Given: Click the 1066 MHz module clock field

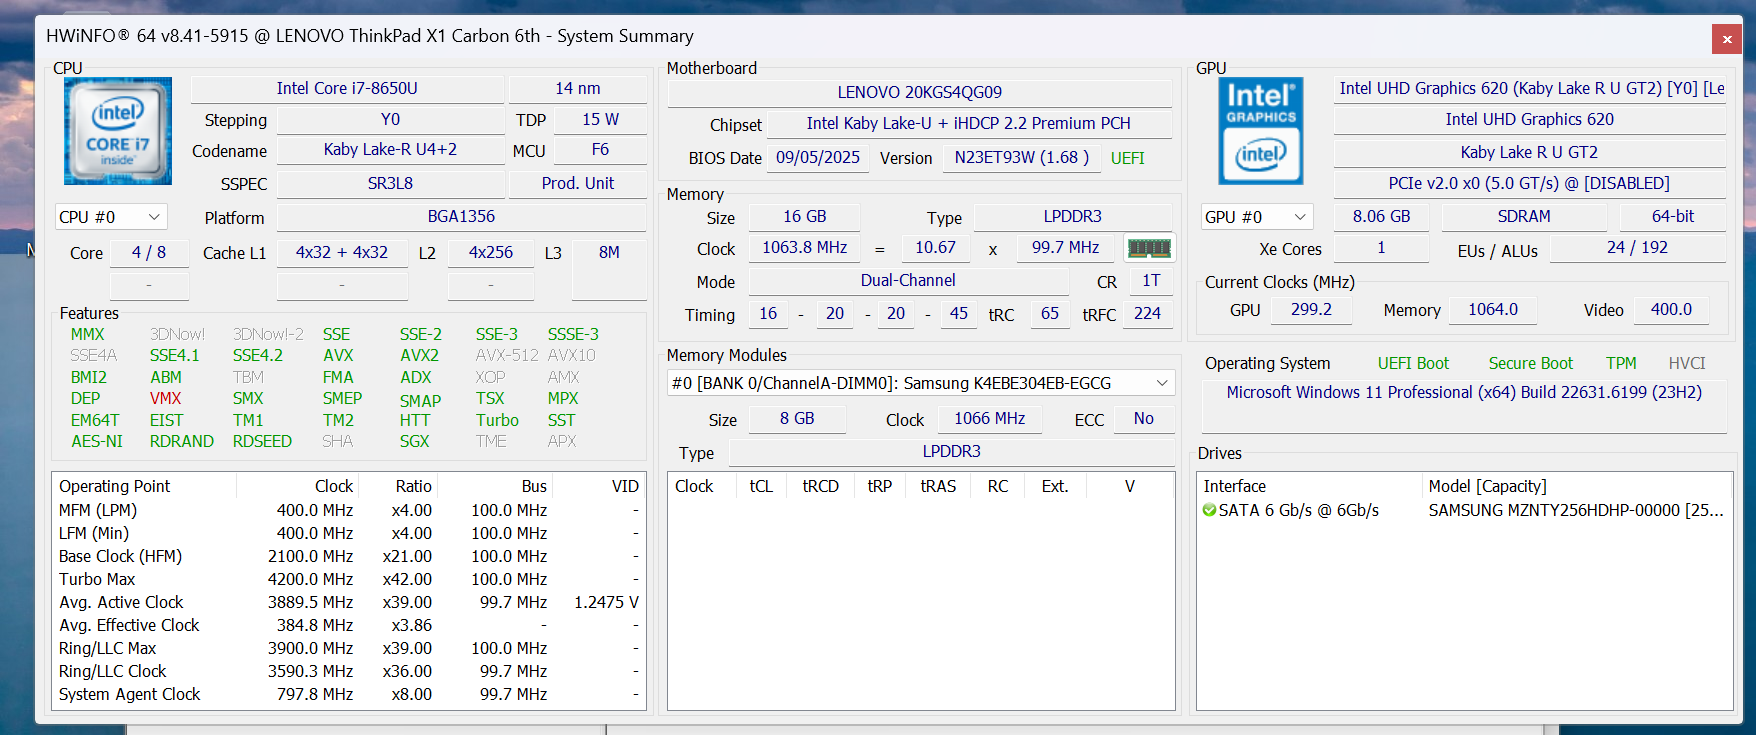Looking at the screenshot, I should coord(990,418).
